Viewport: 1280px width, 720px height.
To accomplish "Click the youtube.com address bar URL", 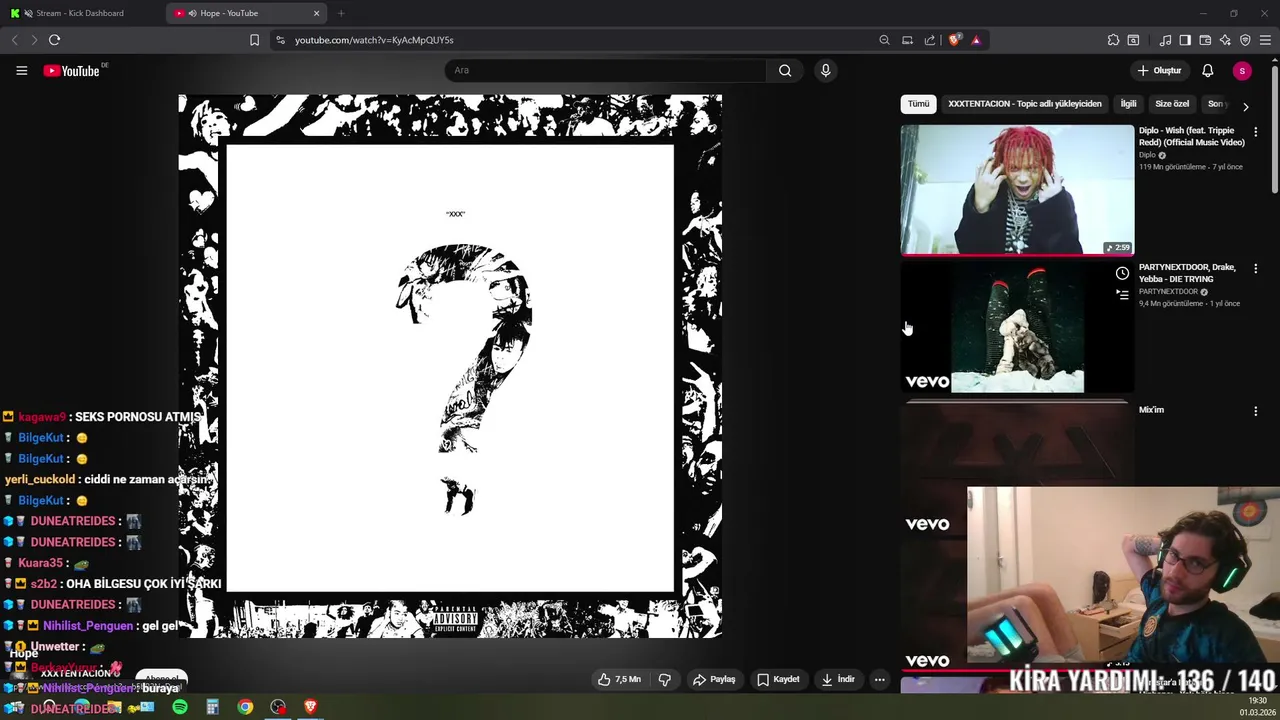I will point(374,40).
